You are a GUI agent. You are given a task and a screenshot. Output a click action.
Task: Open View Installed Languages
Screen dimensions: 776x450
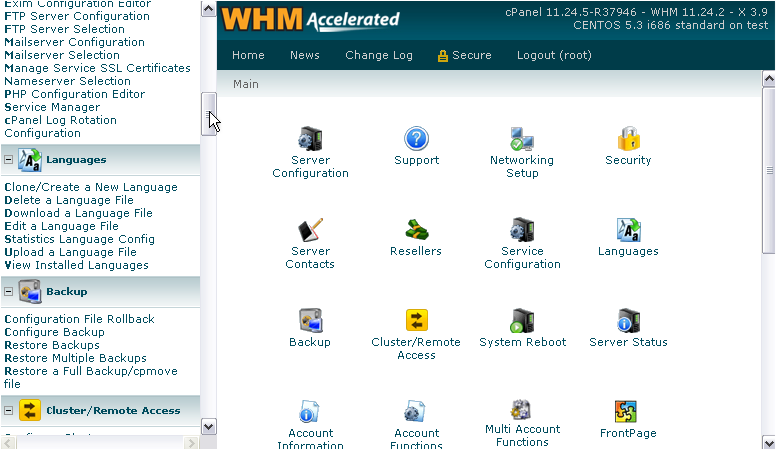coord(76,265)
